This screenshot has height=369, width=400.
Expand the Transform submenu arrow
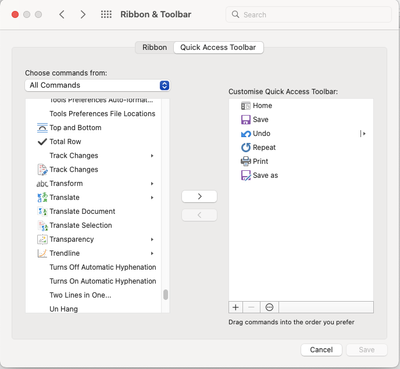[152, 184]
